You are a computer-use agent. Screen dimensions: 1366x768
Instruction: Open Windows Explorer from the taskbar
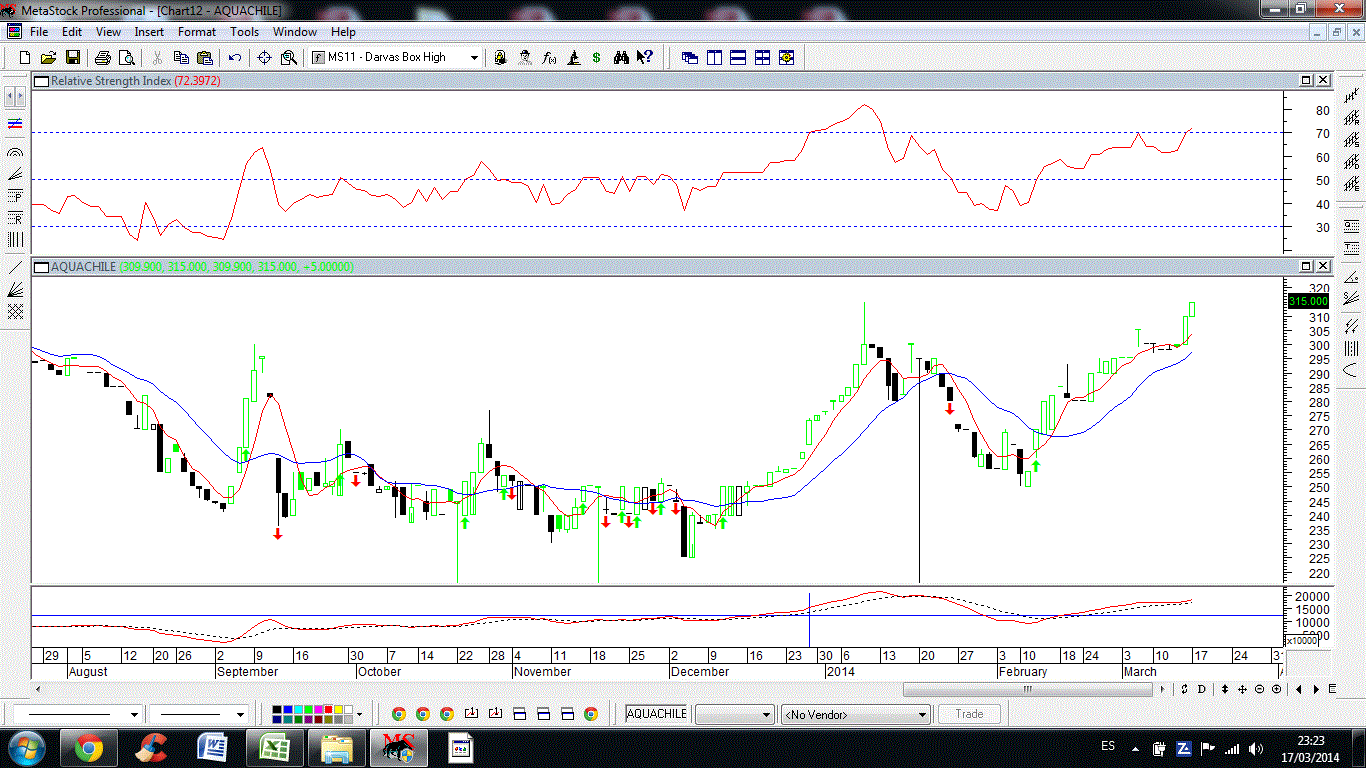pyautogui.click(x=337, y=747)
